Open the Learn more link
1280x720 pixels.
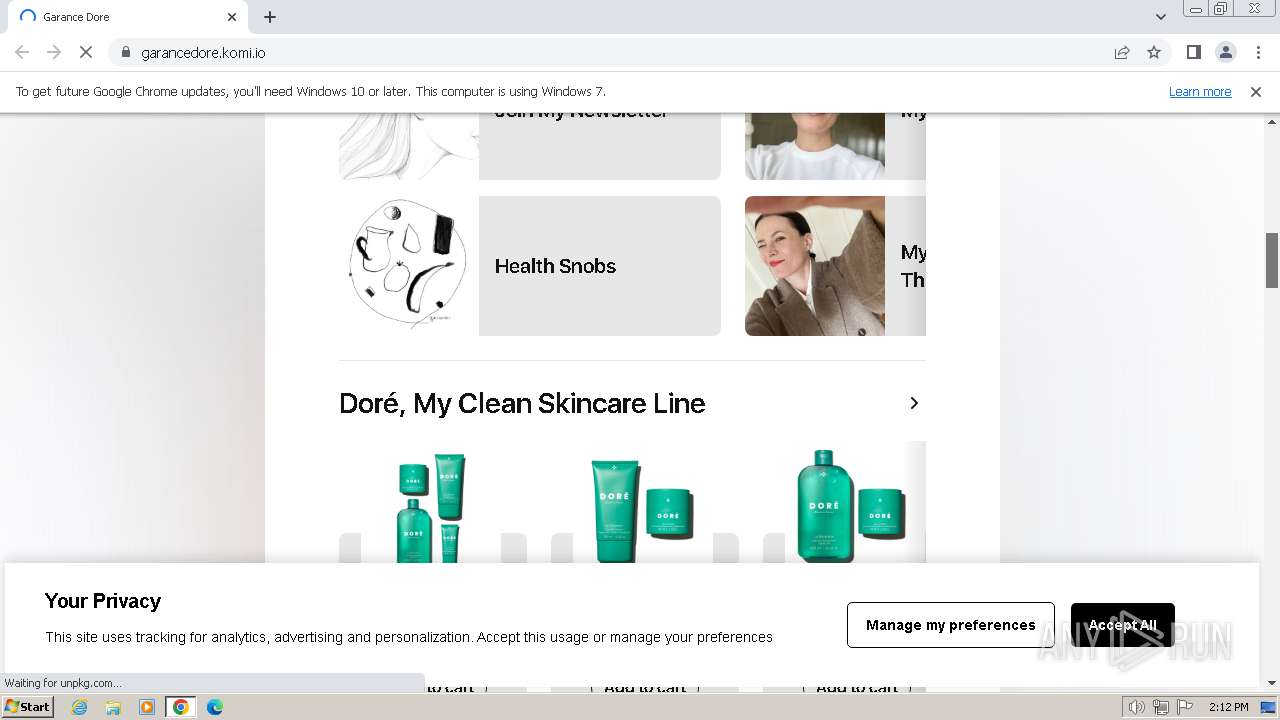point(1200,91)
